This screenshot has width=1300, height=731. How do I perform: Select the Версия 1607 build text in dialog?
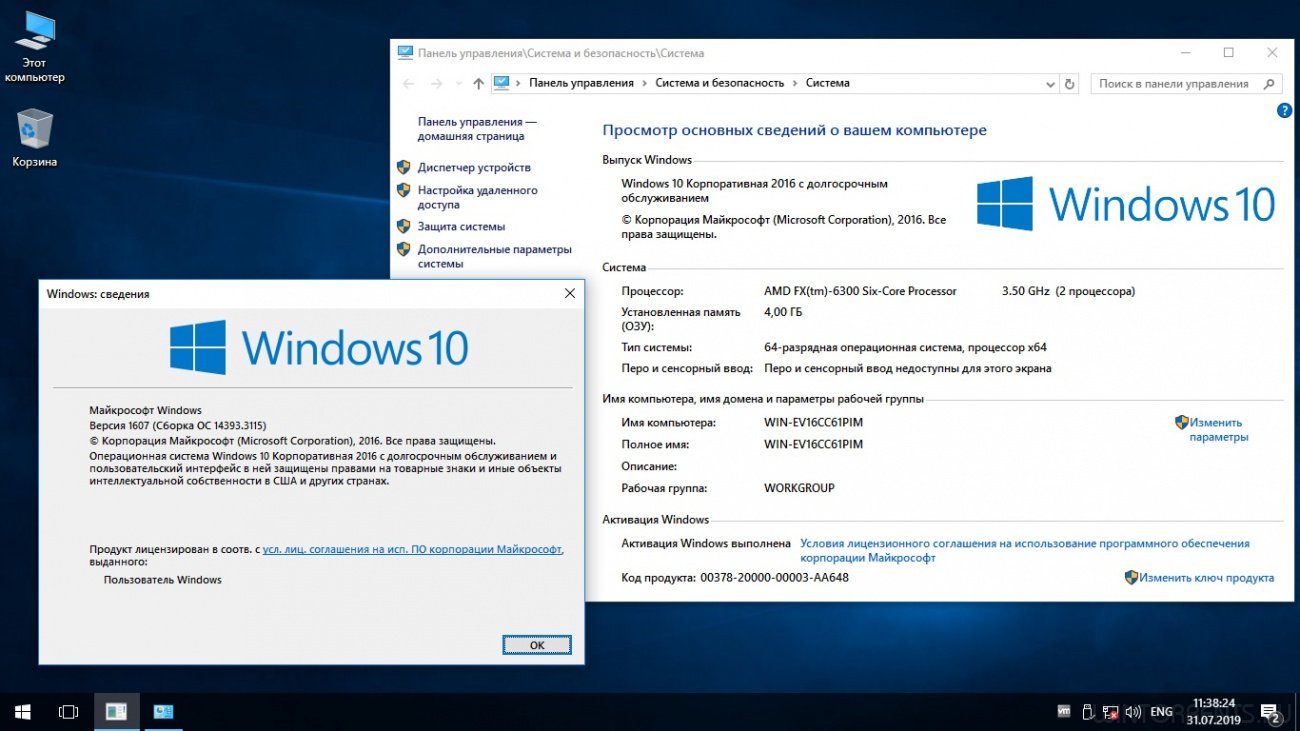click(178, 425)
